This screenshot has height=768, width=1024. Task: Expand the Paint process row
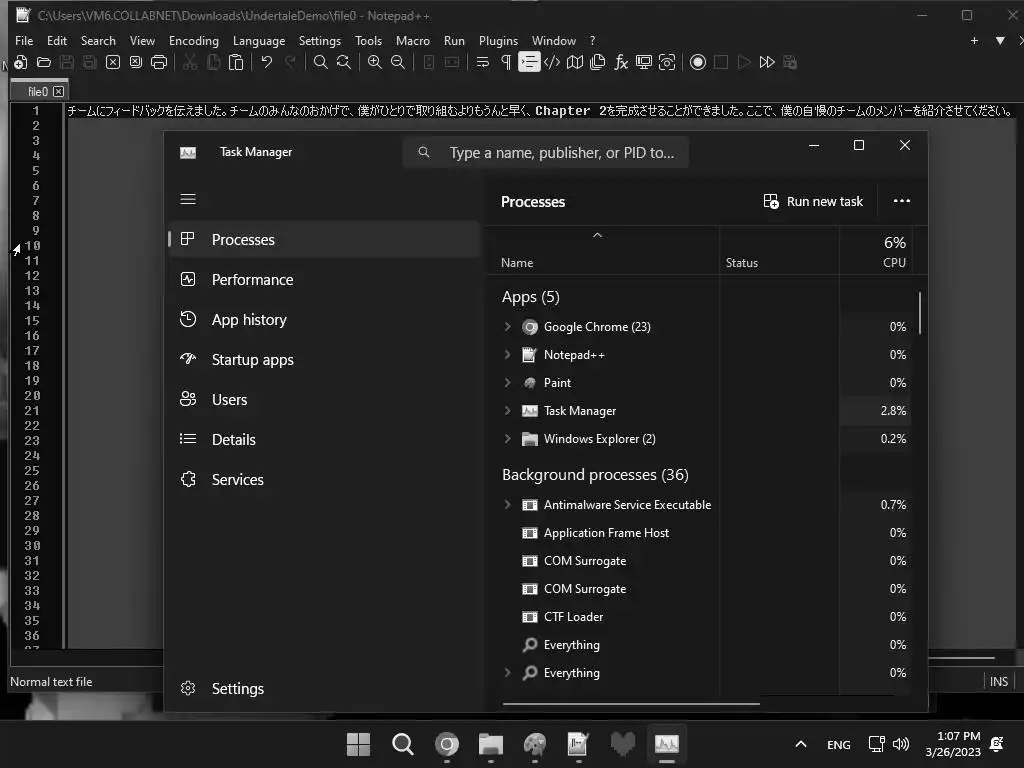[x=507, y=383]
